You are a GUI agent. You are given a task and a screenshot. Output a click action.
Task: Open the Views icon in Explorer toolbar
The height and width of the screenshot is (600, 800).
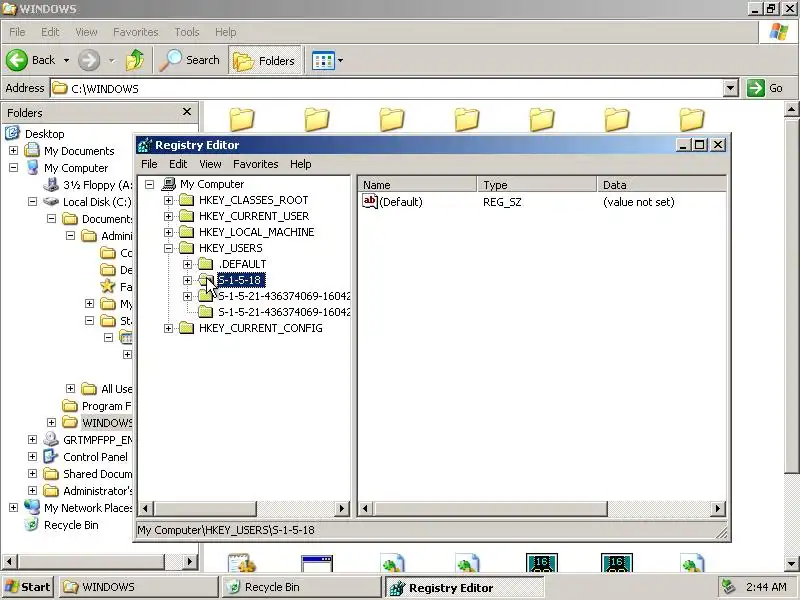323,61
